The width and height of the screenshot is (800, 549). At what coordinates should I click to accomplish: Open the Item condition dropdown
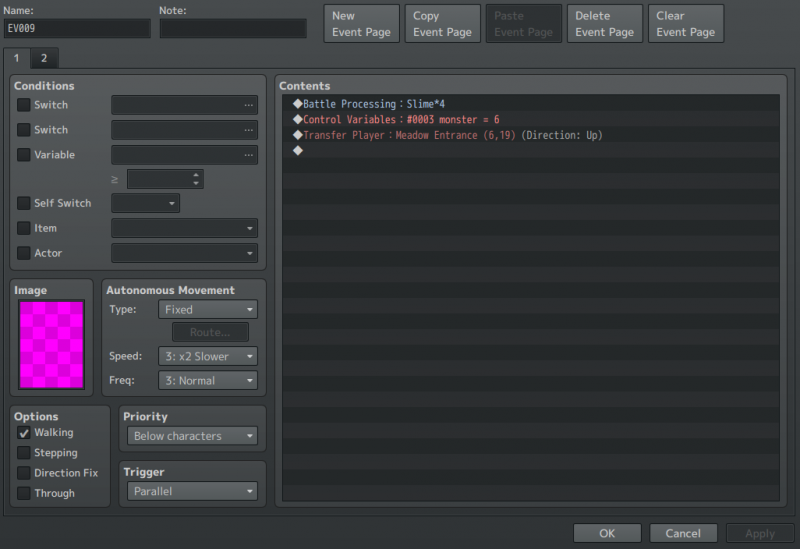(x=184, y=228)
